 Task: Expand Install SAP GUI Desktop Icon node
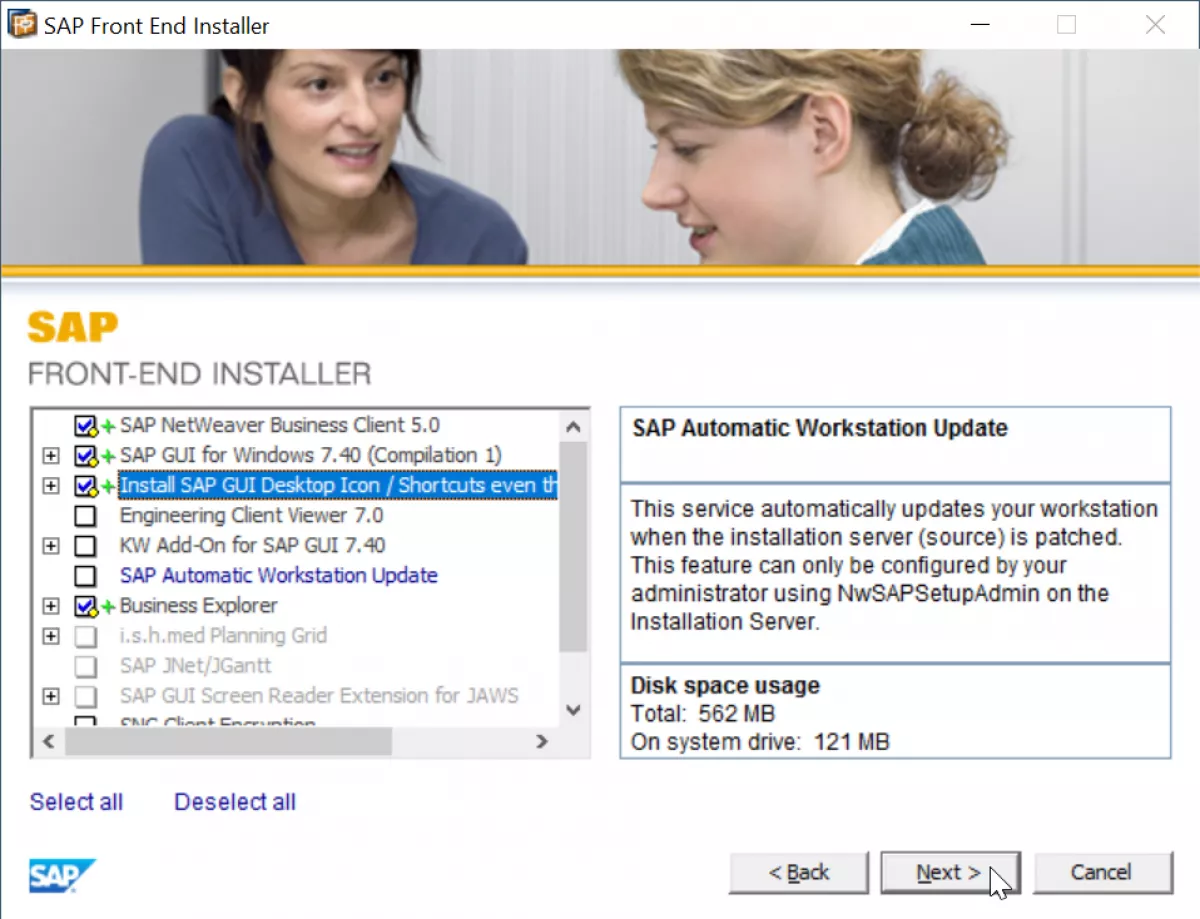pyautogui.click(x=51, y=486)
